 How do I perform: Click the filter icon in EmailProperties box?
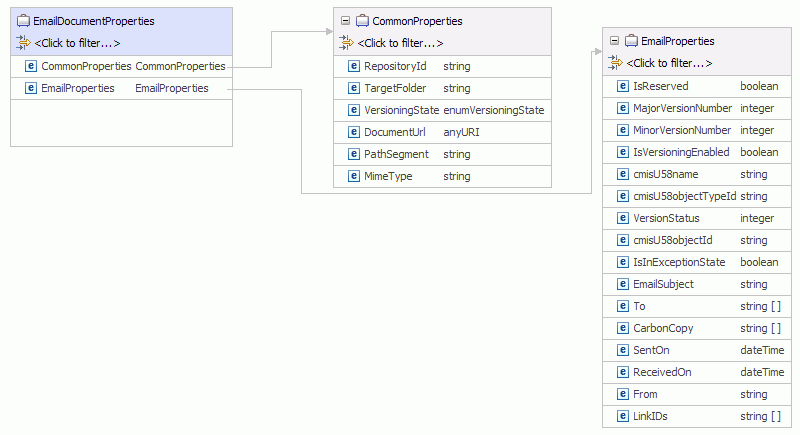click(615, 63)
